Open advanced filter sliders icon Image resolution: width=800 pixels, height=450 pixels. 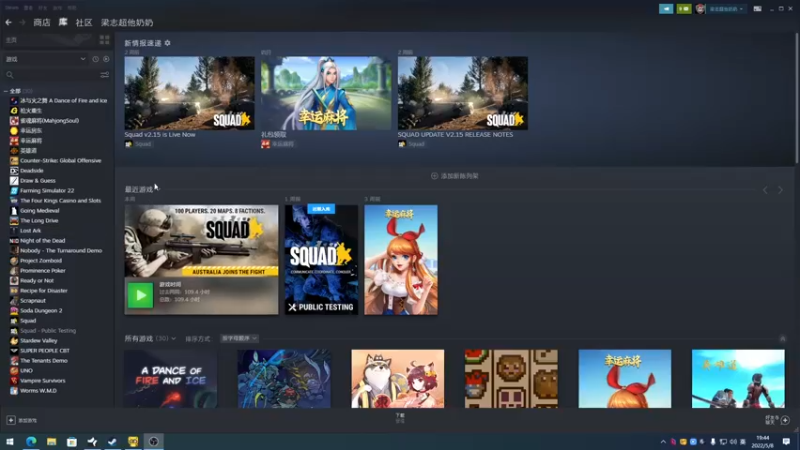105,75
